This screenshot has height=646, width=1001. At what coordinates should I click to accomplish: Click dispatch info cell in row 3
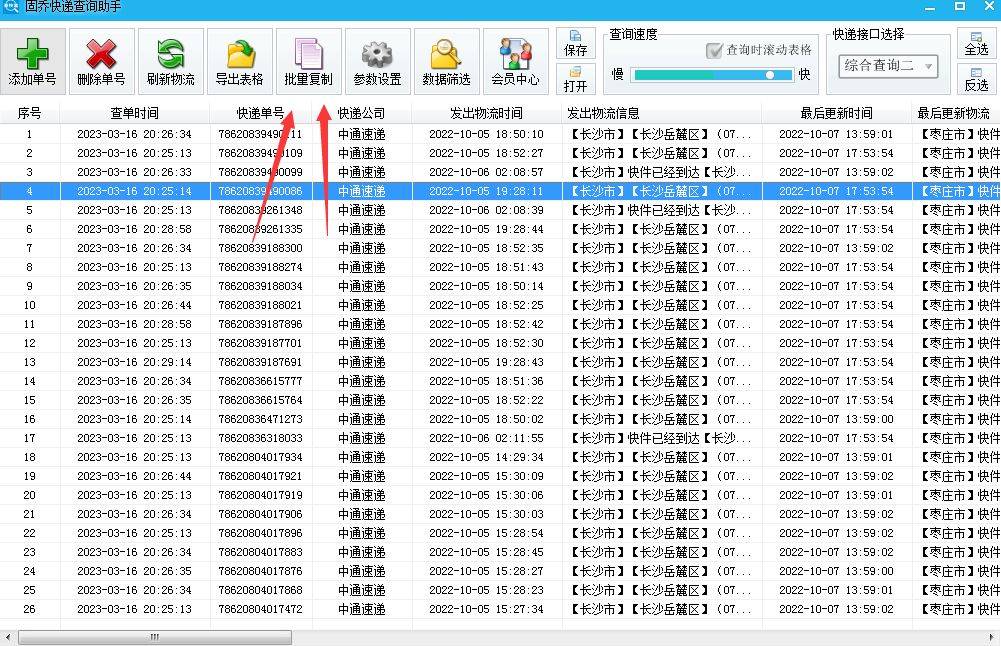(661, 172)
